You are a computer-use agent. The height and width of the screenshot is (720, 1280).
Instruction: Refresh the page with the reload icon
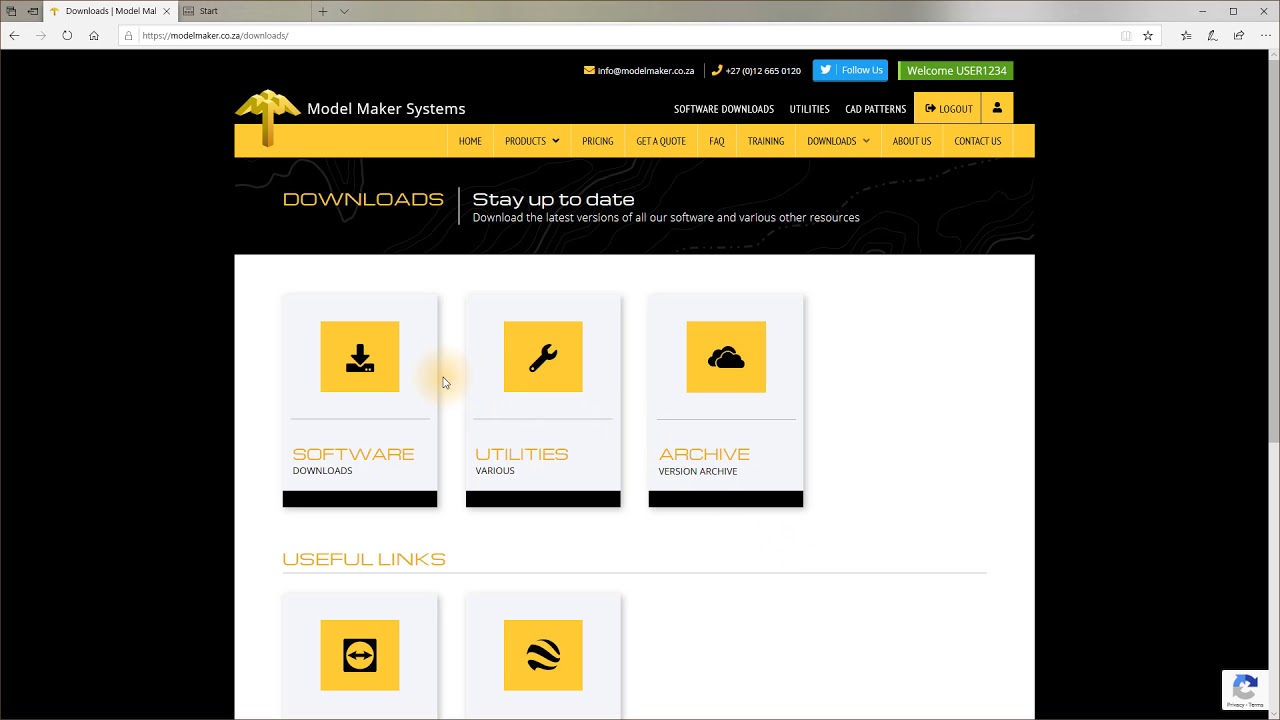[x=67, y=35]
